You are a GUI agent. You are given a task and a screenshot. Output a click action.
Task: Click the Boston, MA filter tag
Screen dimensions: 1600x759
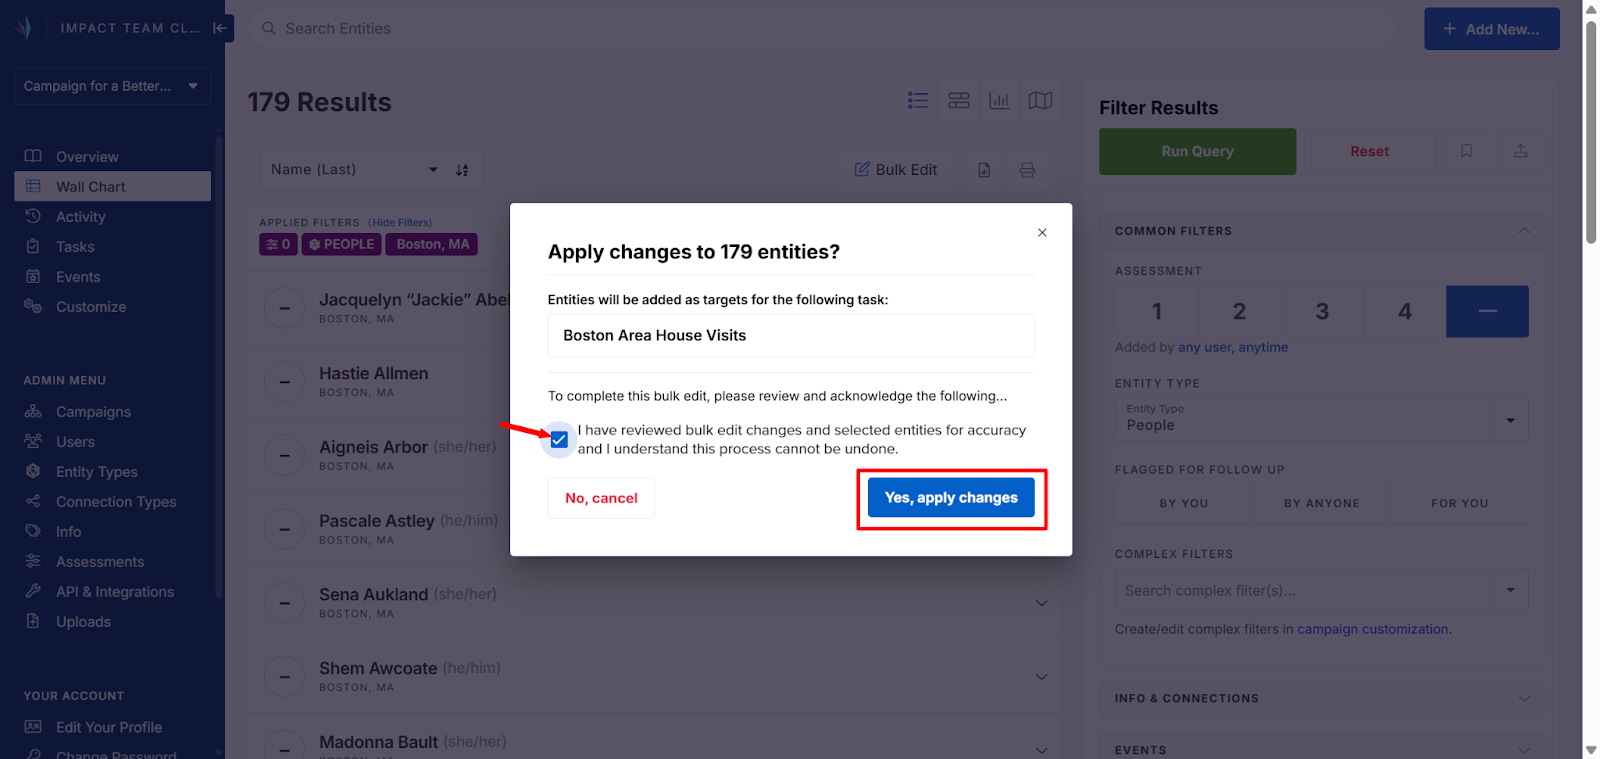coord(432,244)
